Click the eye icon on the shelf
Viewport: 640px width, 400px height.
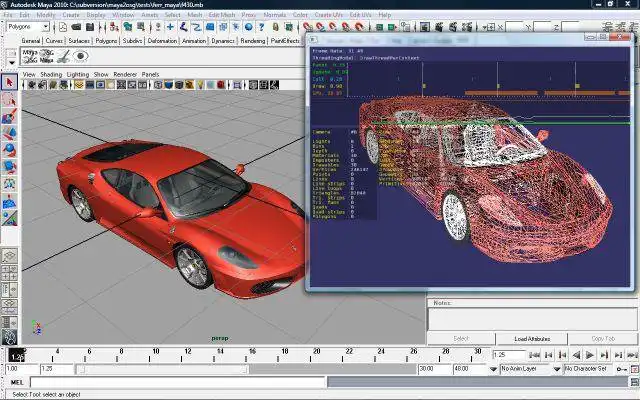(x=81, y=56)
